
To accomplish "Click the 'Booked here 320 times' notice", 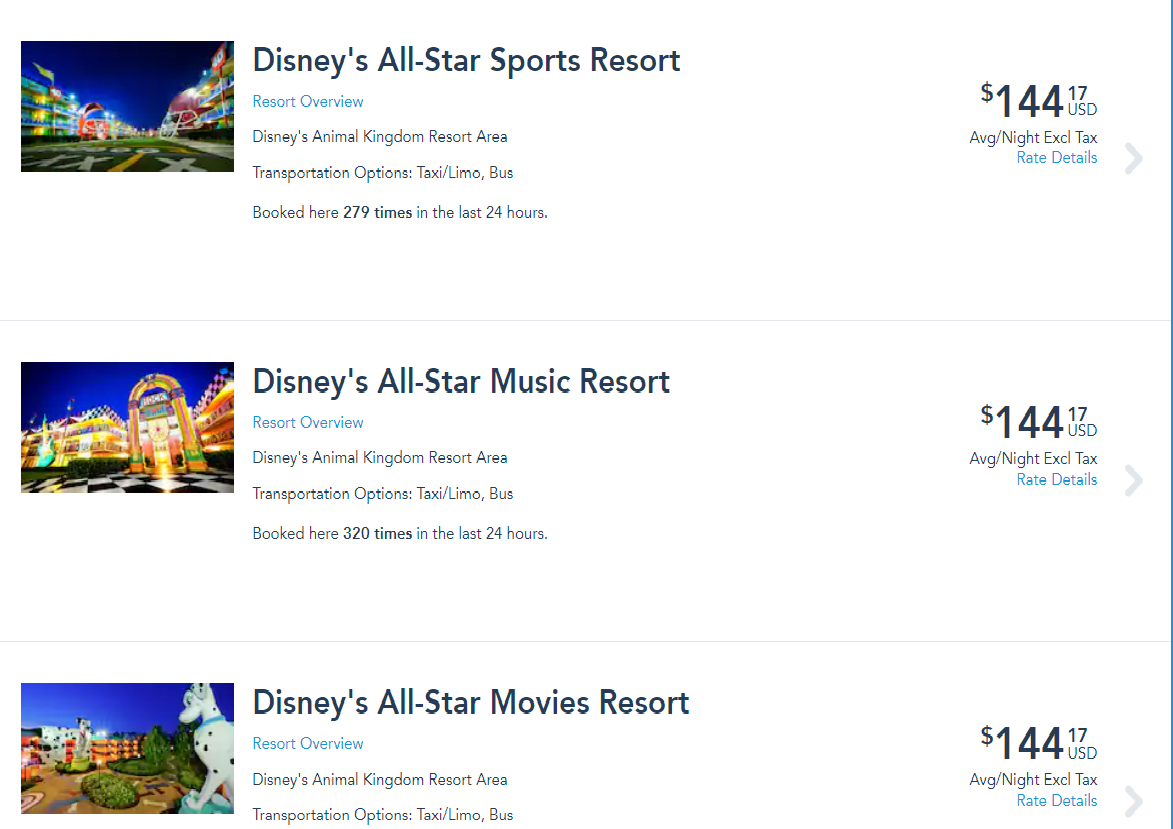I will [x=399, y=533].
